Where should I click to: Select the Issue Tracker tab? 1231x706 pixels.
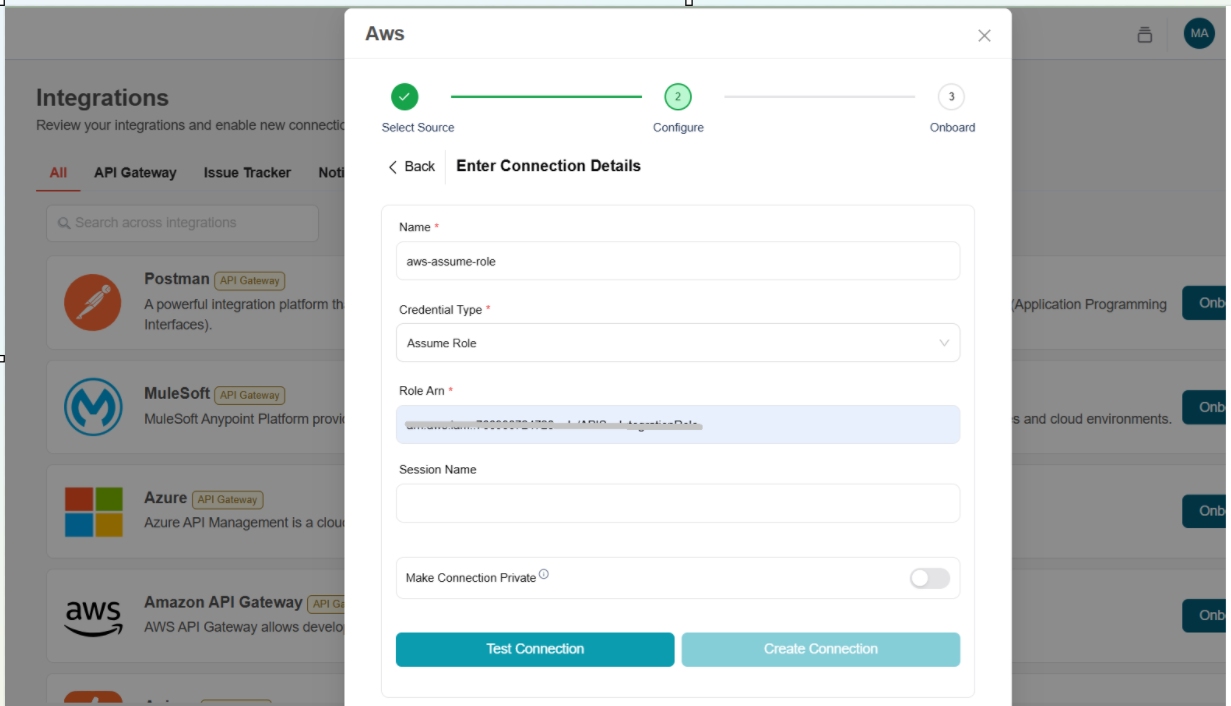[247, 173]
